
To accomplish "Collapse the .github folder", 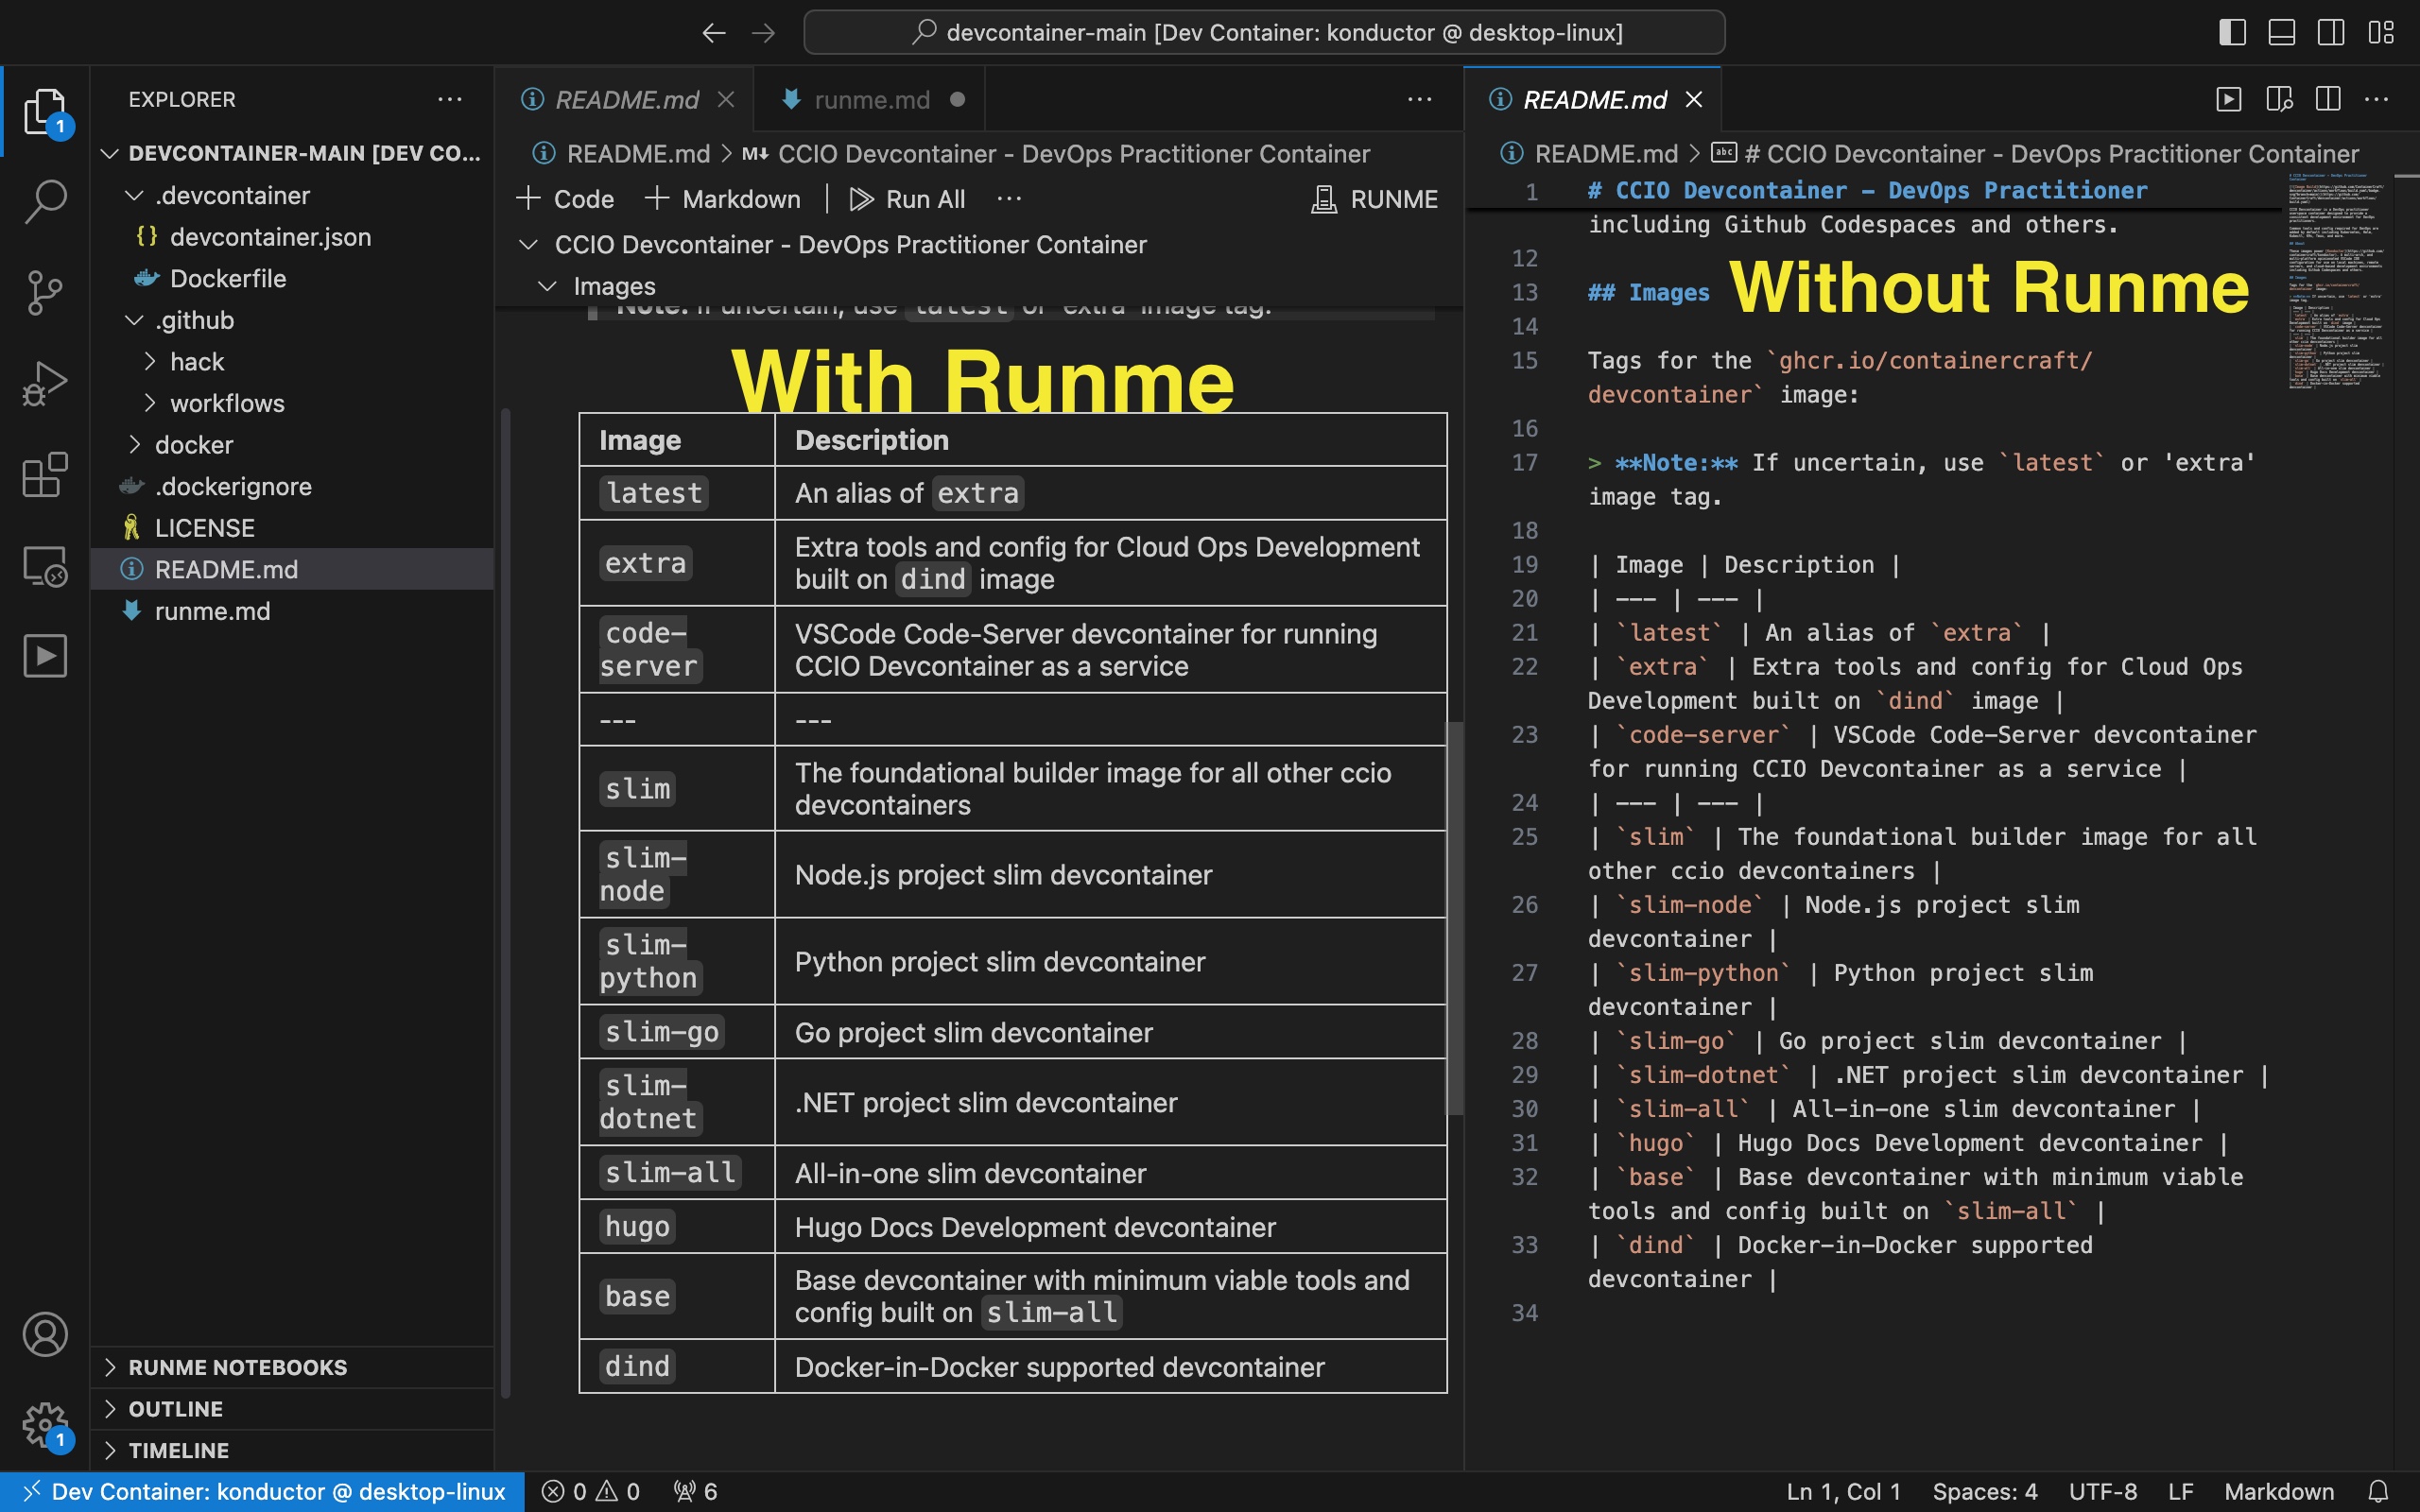I will 133,320.
